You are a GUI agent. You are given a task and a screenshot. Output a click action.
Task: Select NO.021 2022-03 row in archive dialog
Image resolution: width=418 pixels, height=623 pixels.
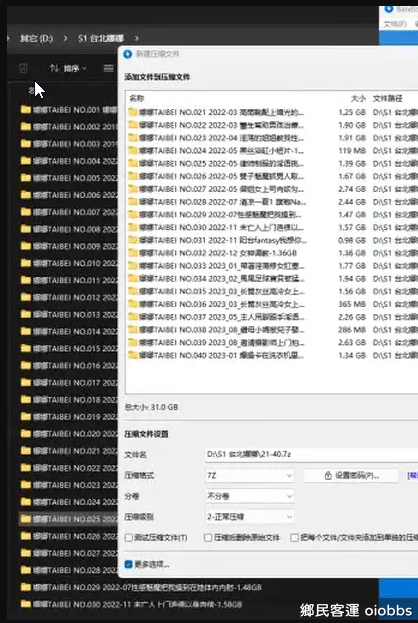pos(272,112)
